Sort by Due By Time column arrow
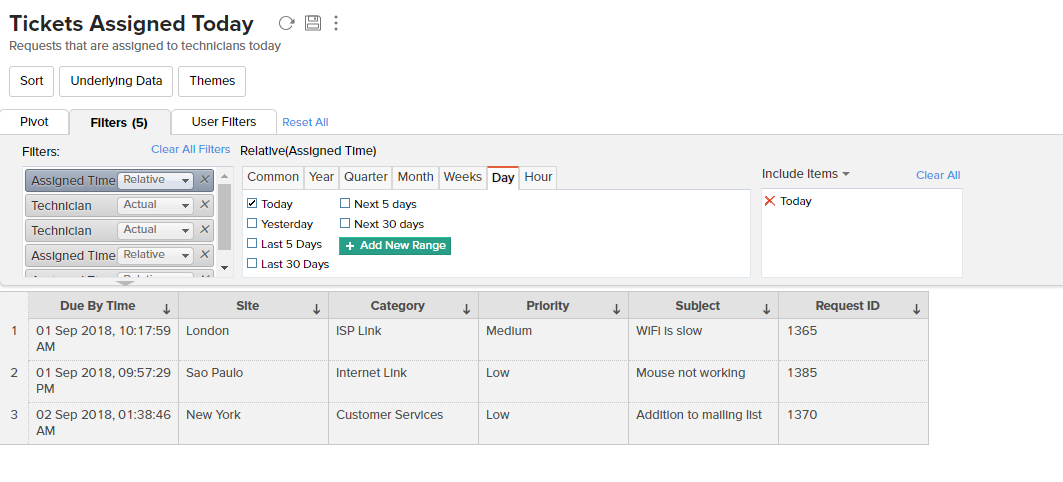 tap(167, 309)
